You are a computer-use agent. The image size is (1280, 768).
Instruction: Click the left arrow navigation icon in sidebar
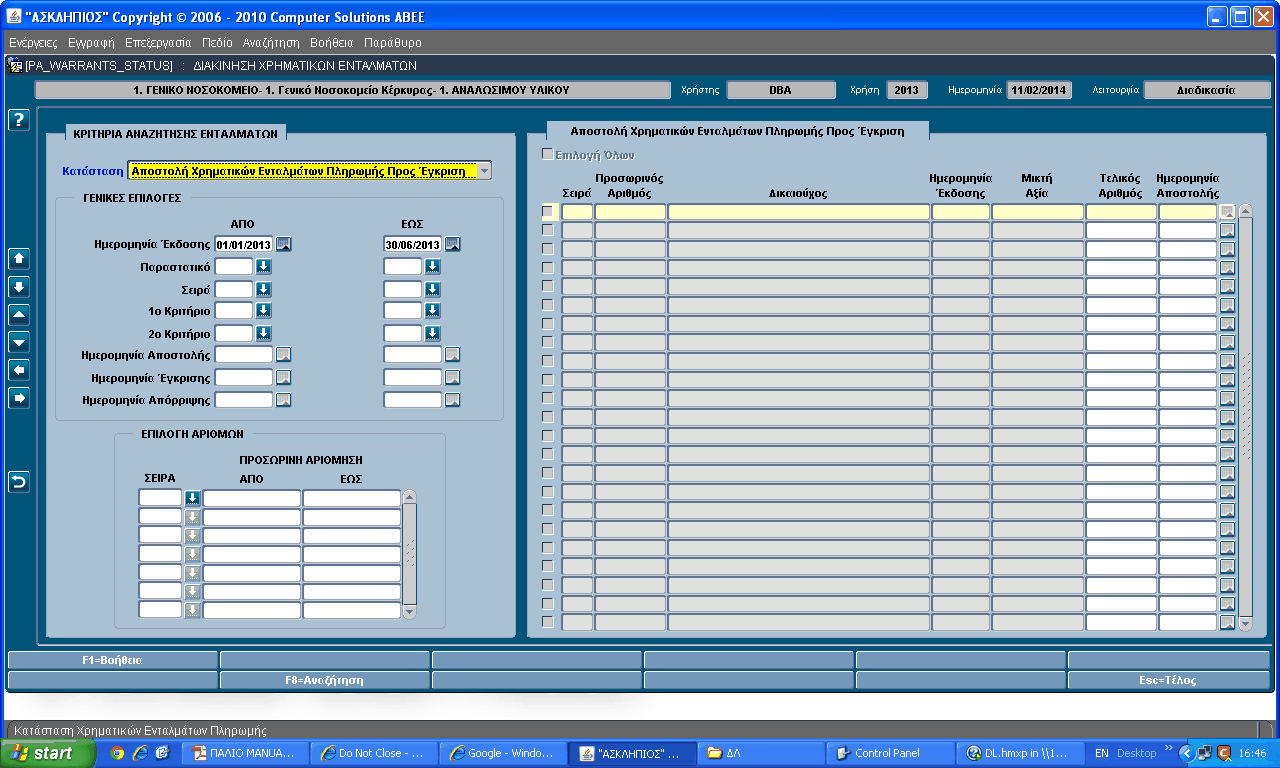19,370
